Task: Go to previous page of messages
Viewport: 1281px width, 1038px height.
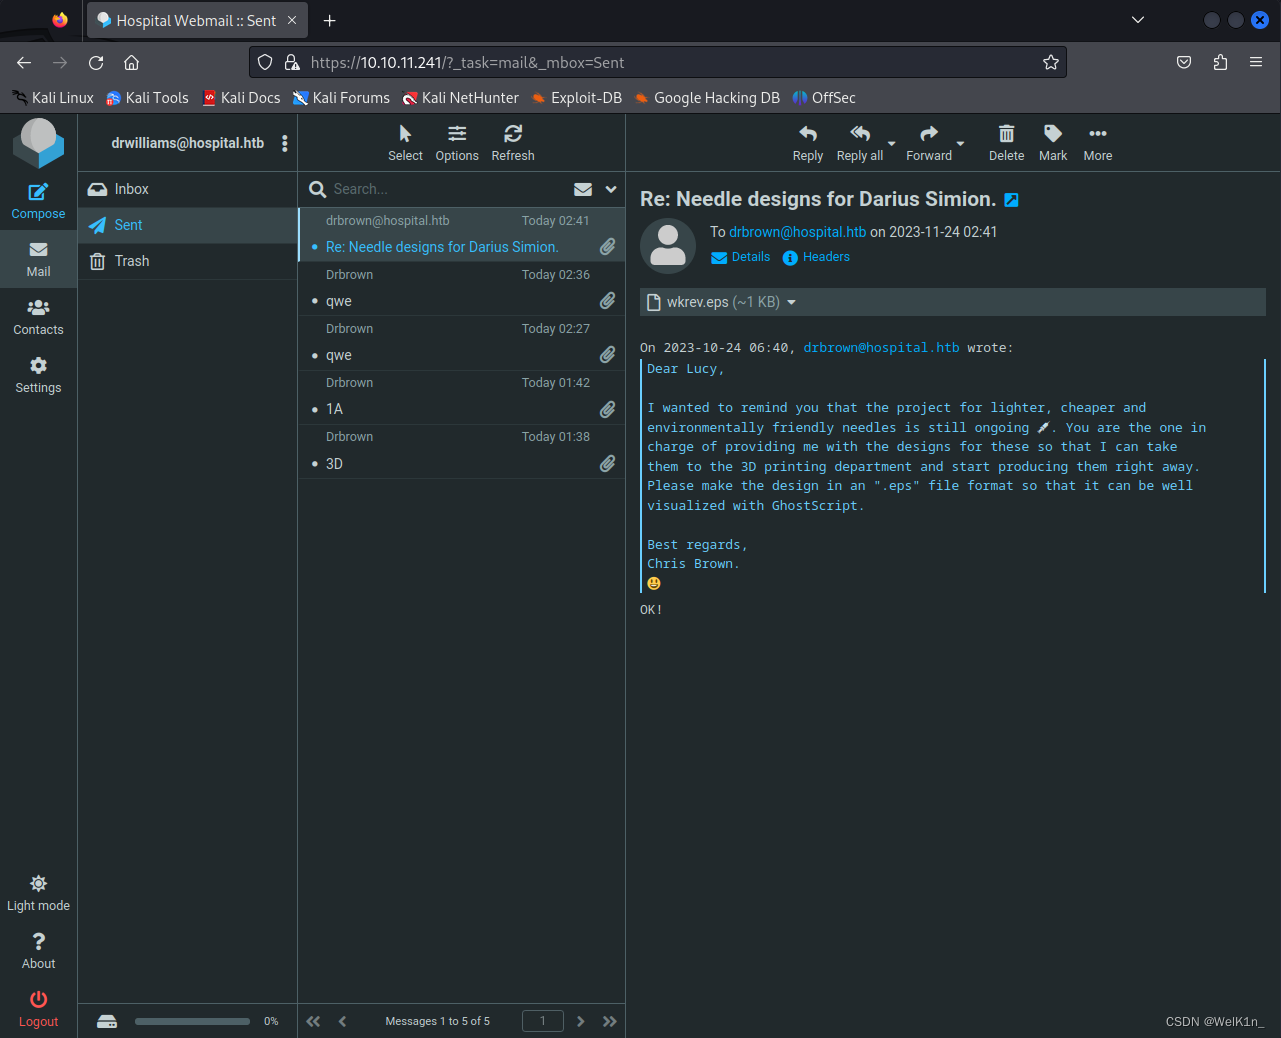Action: [x=343, y=1021]
